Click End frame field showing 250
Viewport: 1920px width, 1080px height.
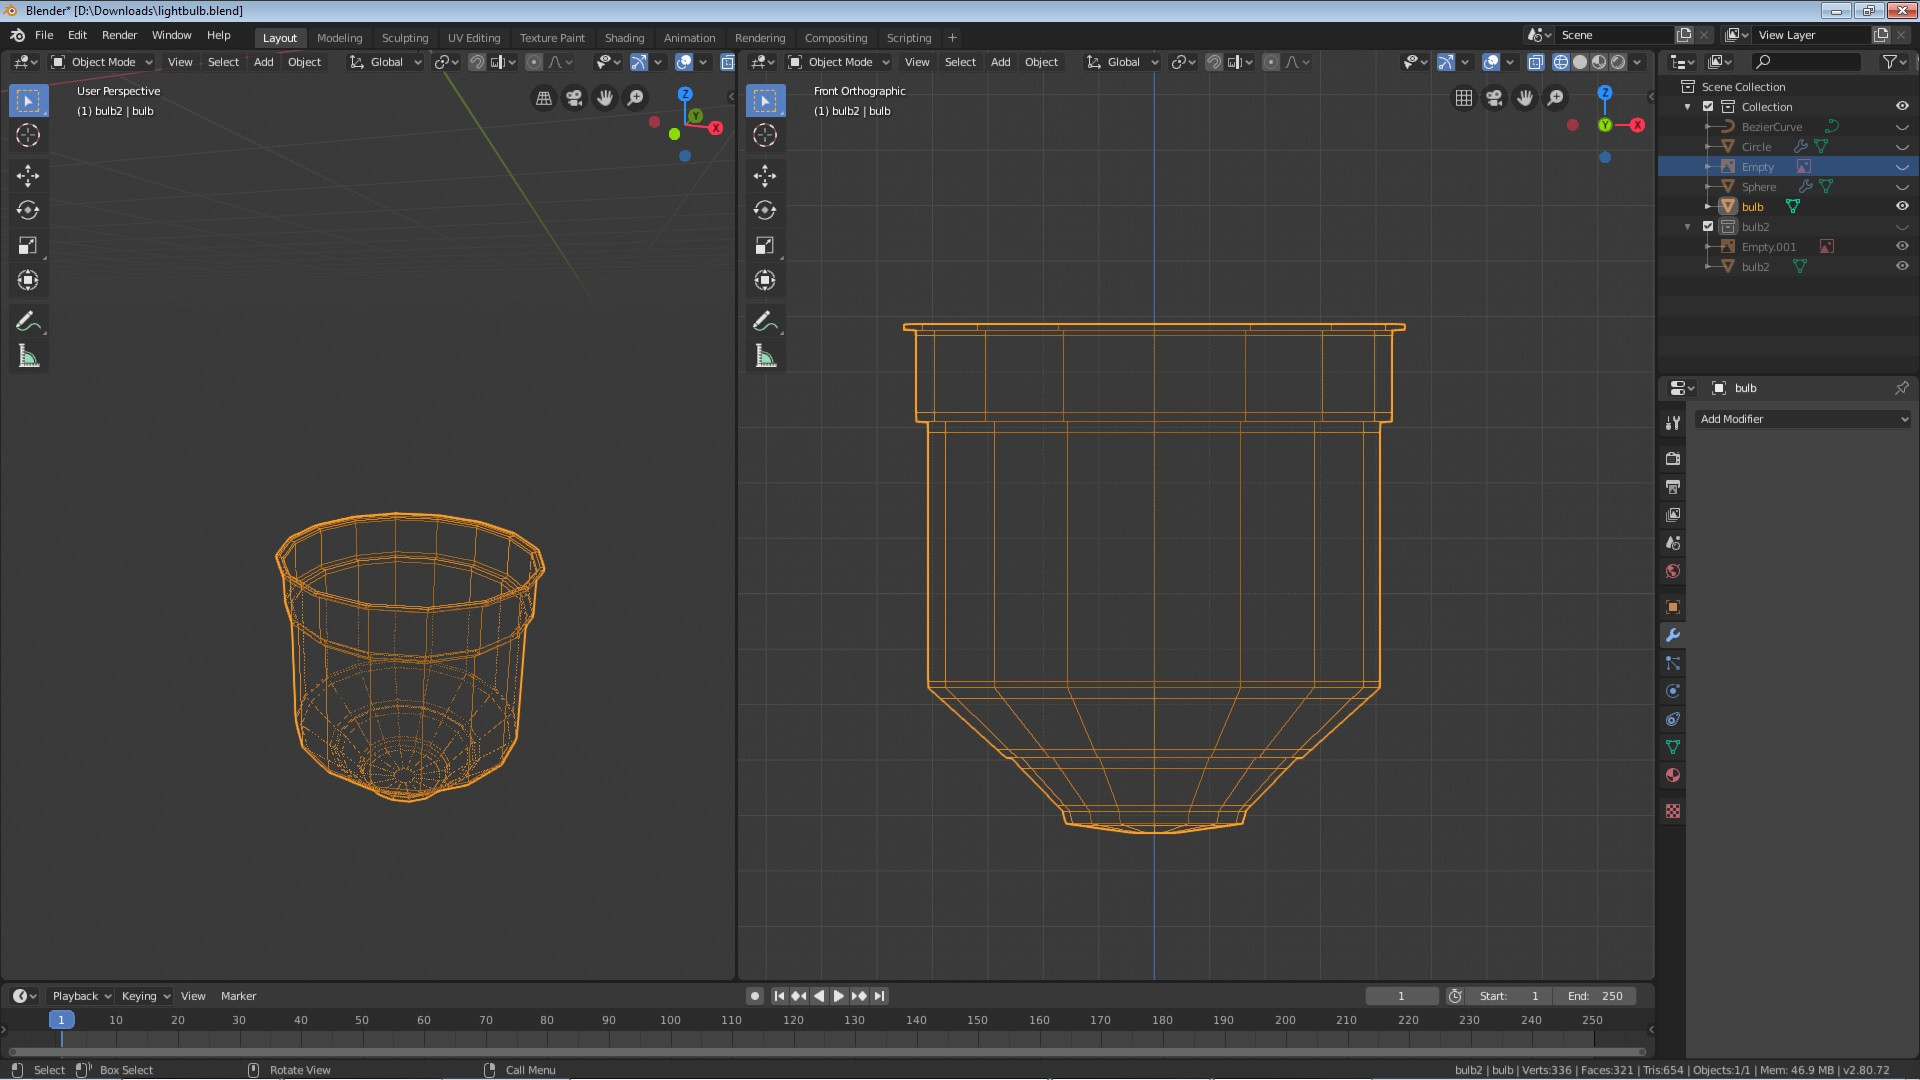[1595, 996]
